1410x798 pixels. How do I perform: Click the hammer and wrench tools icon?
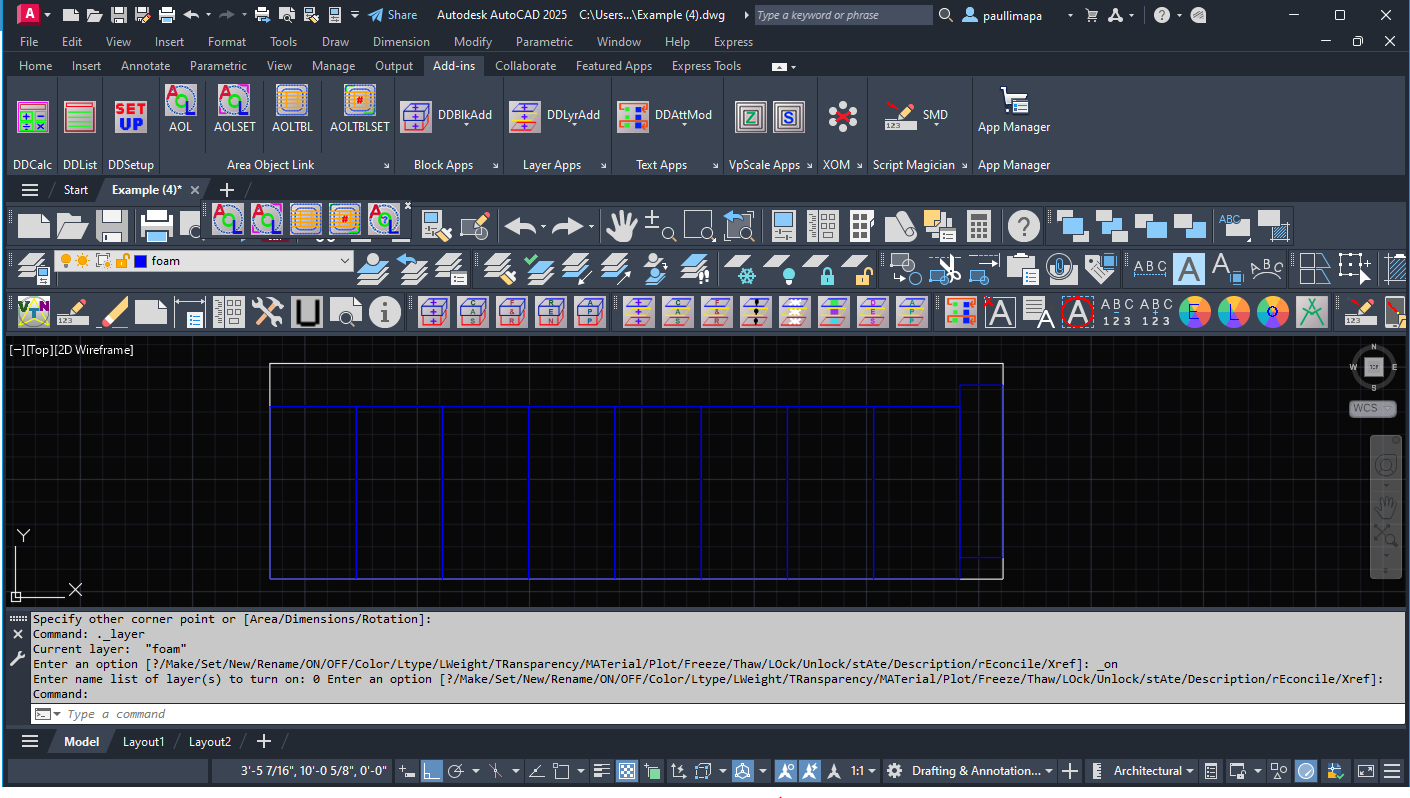point(267,312)
